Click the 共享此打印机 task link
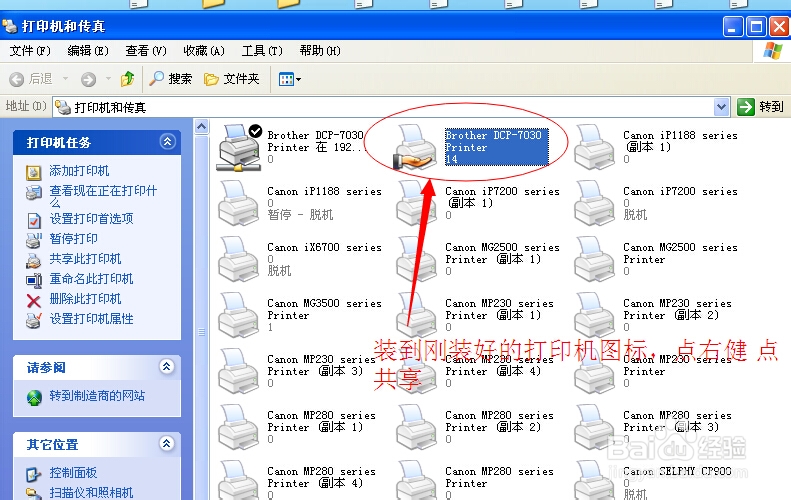 pos(85,259)
